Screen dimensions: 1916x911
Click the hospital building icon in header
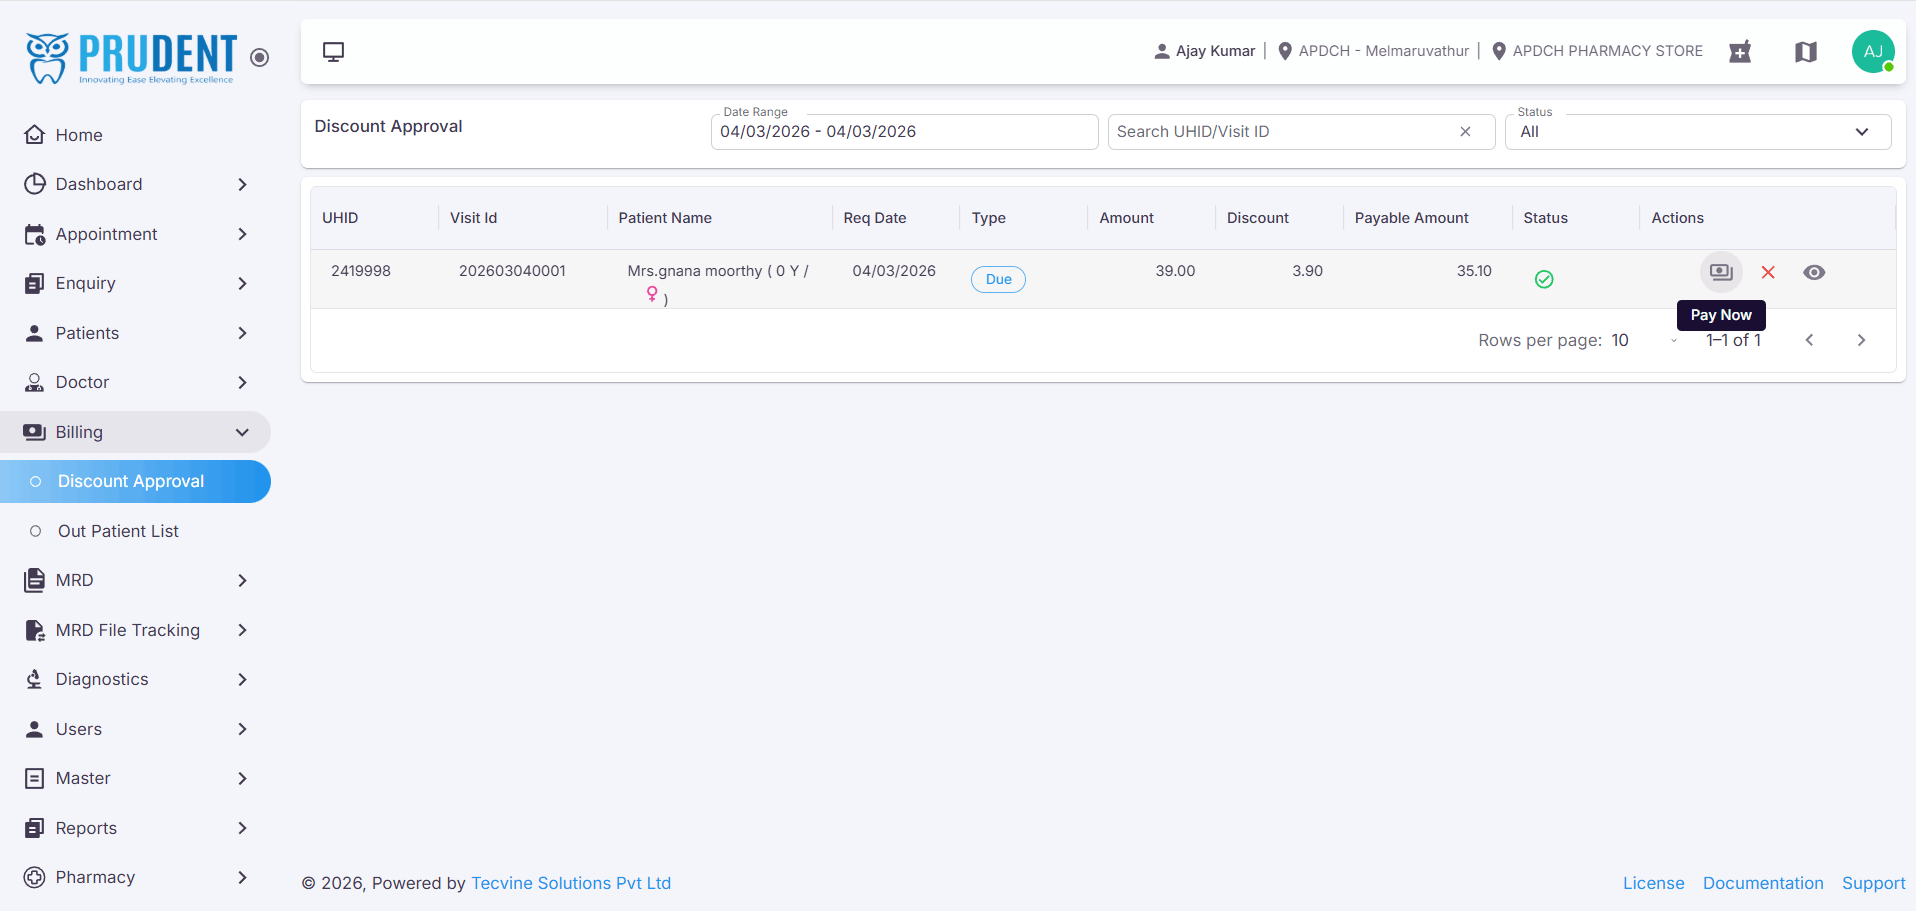coord(1741,51)
